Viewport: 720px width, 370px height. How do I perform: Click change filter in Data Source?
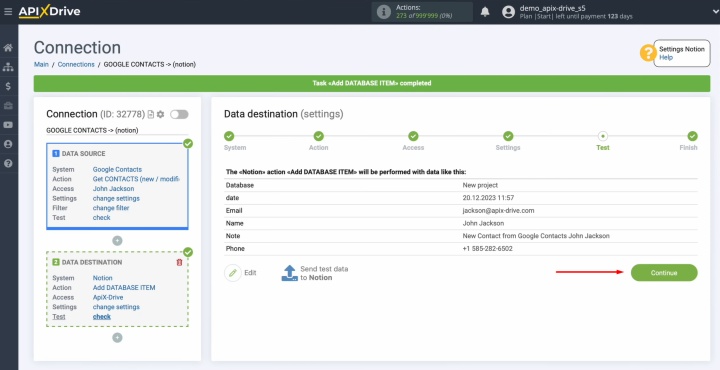tap(111, 208)
